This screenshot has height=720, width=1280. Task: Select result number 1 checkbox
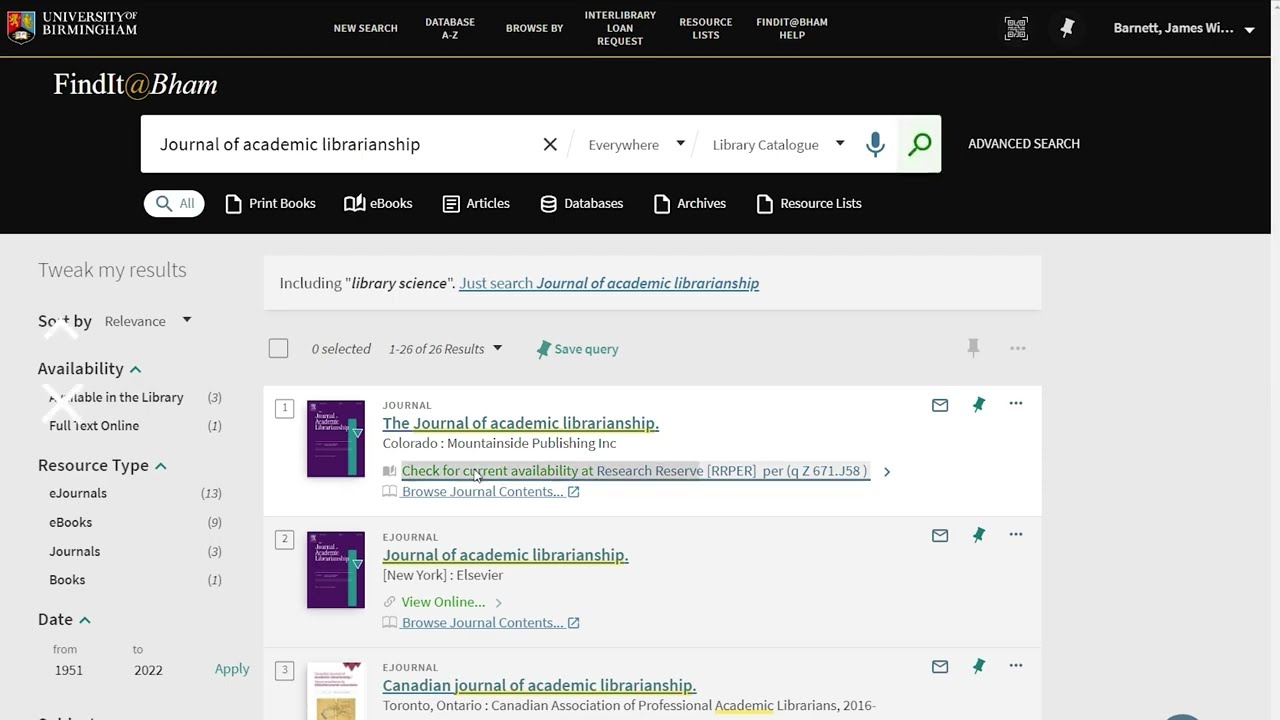[285, 408]
